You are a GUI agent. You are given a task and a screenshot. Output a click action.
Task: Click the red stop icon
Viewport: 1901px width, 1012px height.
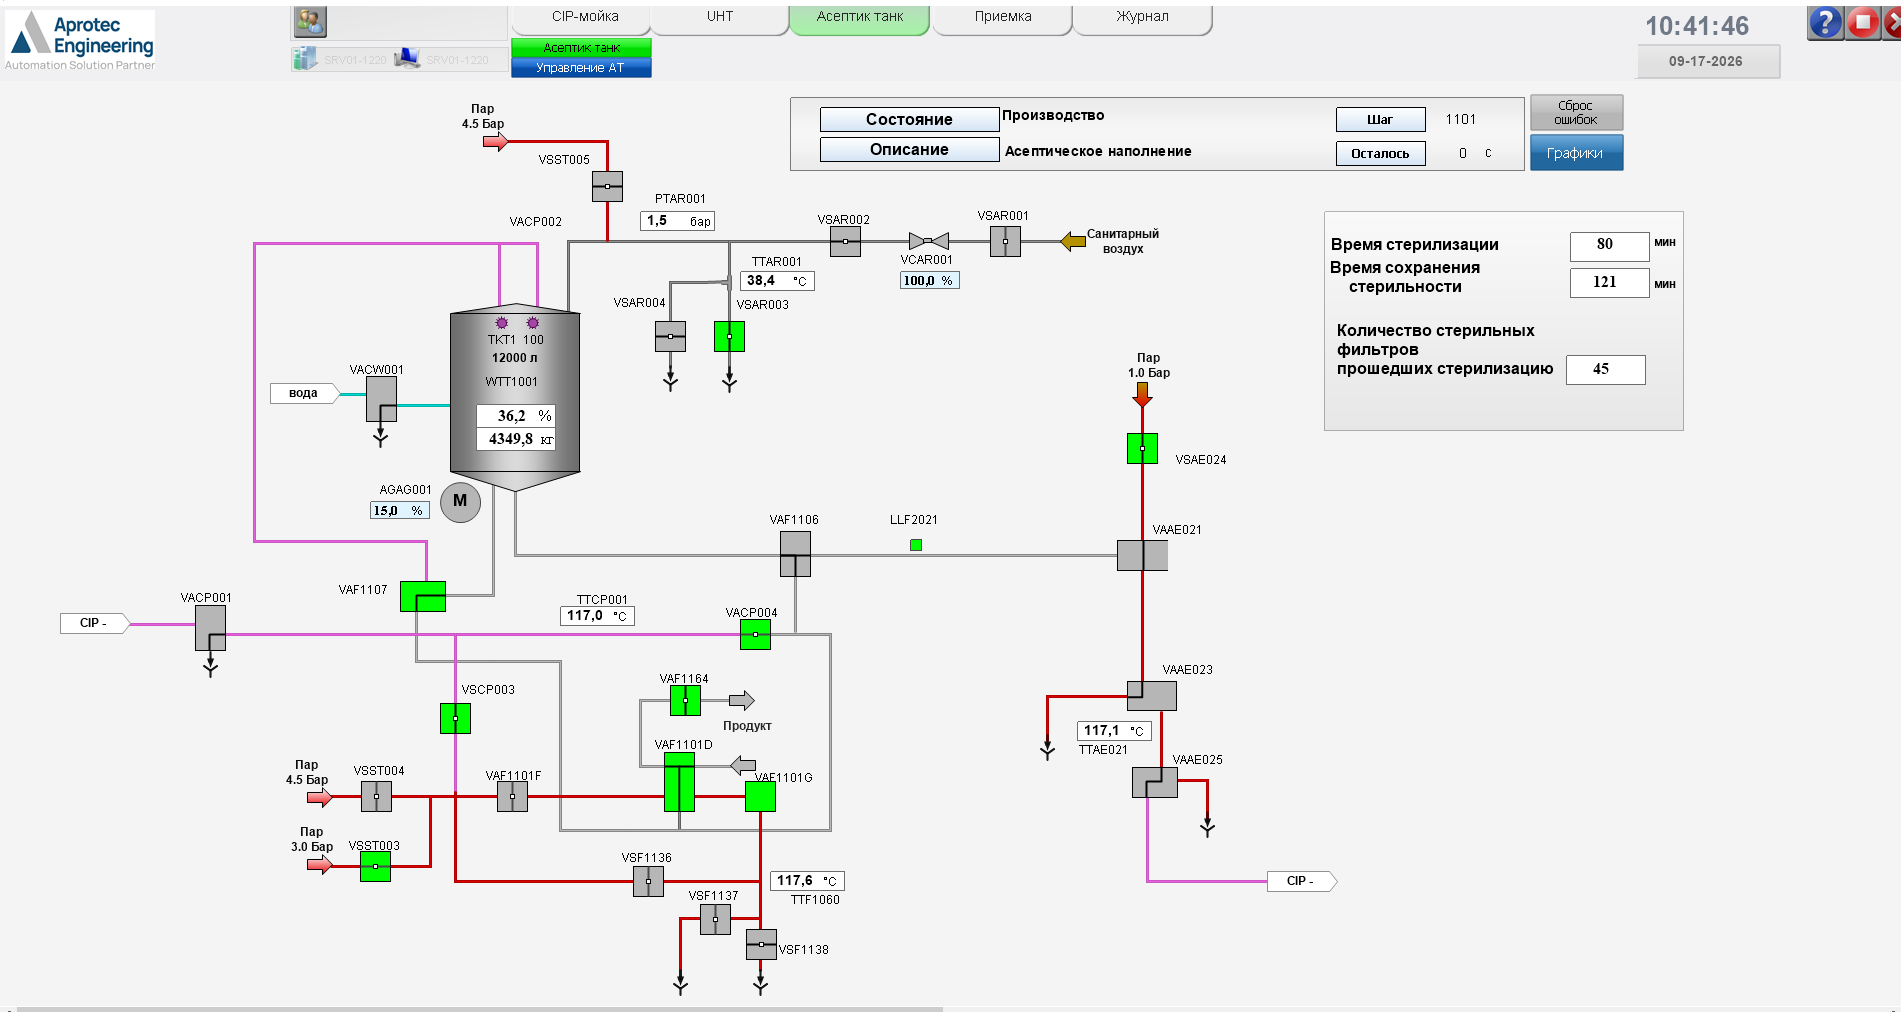[x=1863, y=22]
